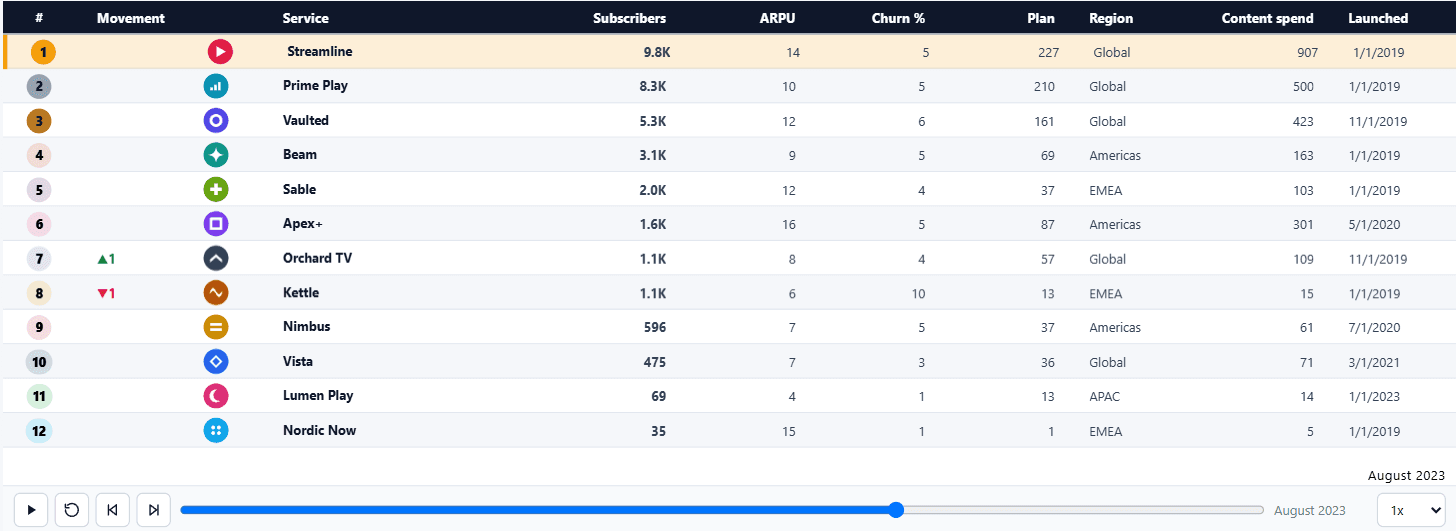Select the Orchard TV service name
This screenshot has width=1456, height=531.
pos(318,258)
